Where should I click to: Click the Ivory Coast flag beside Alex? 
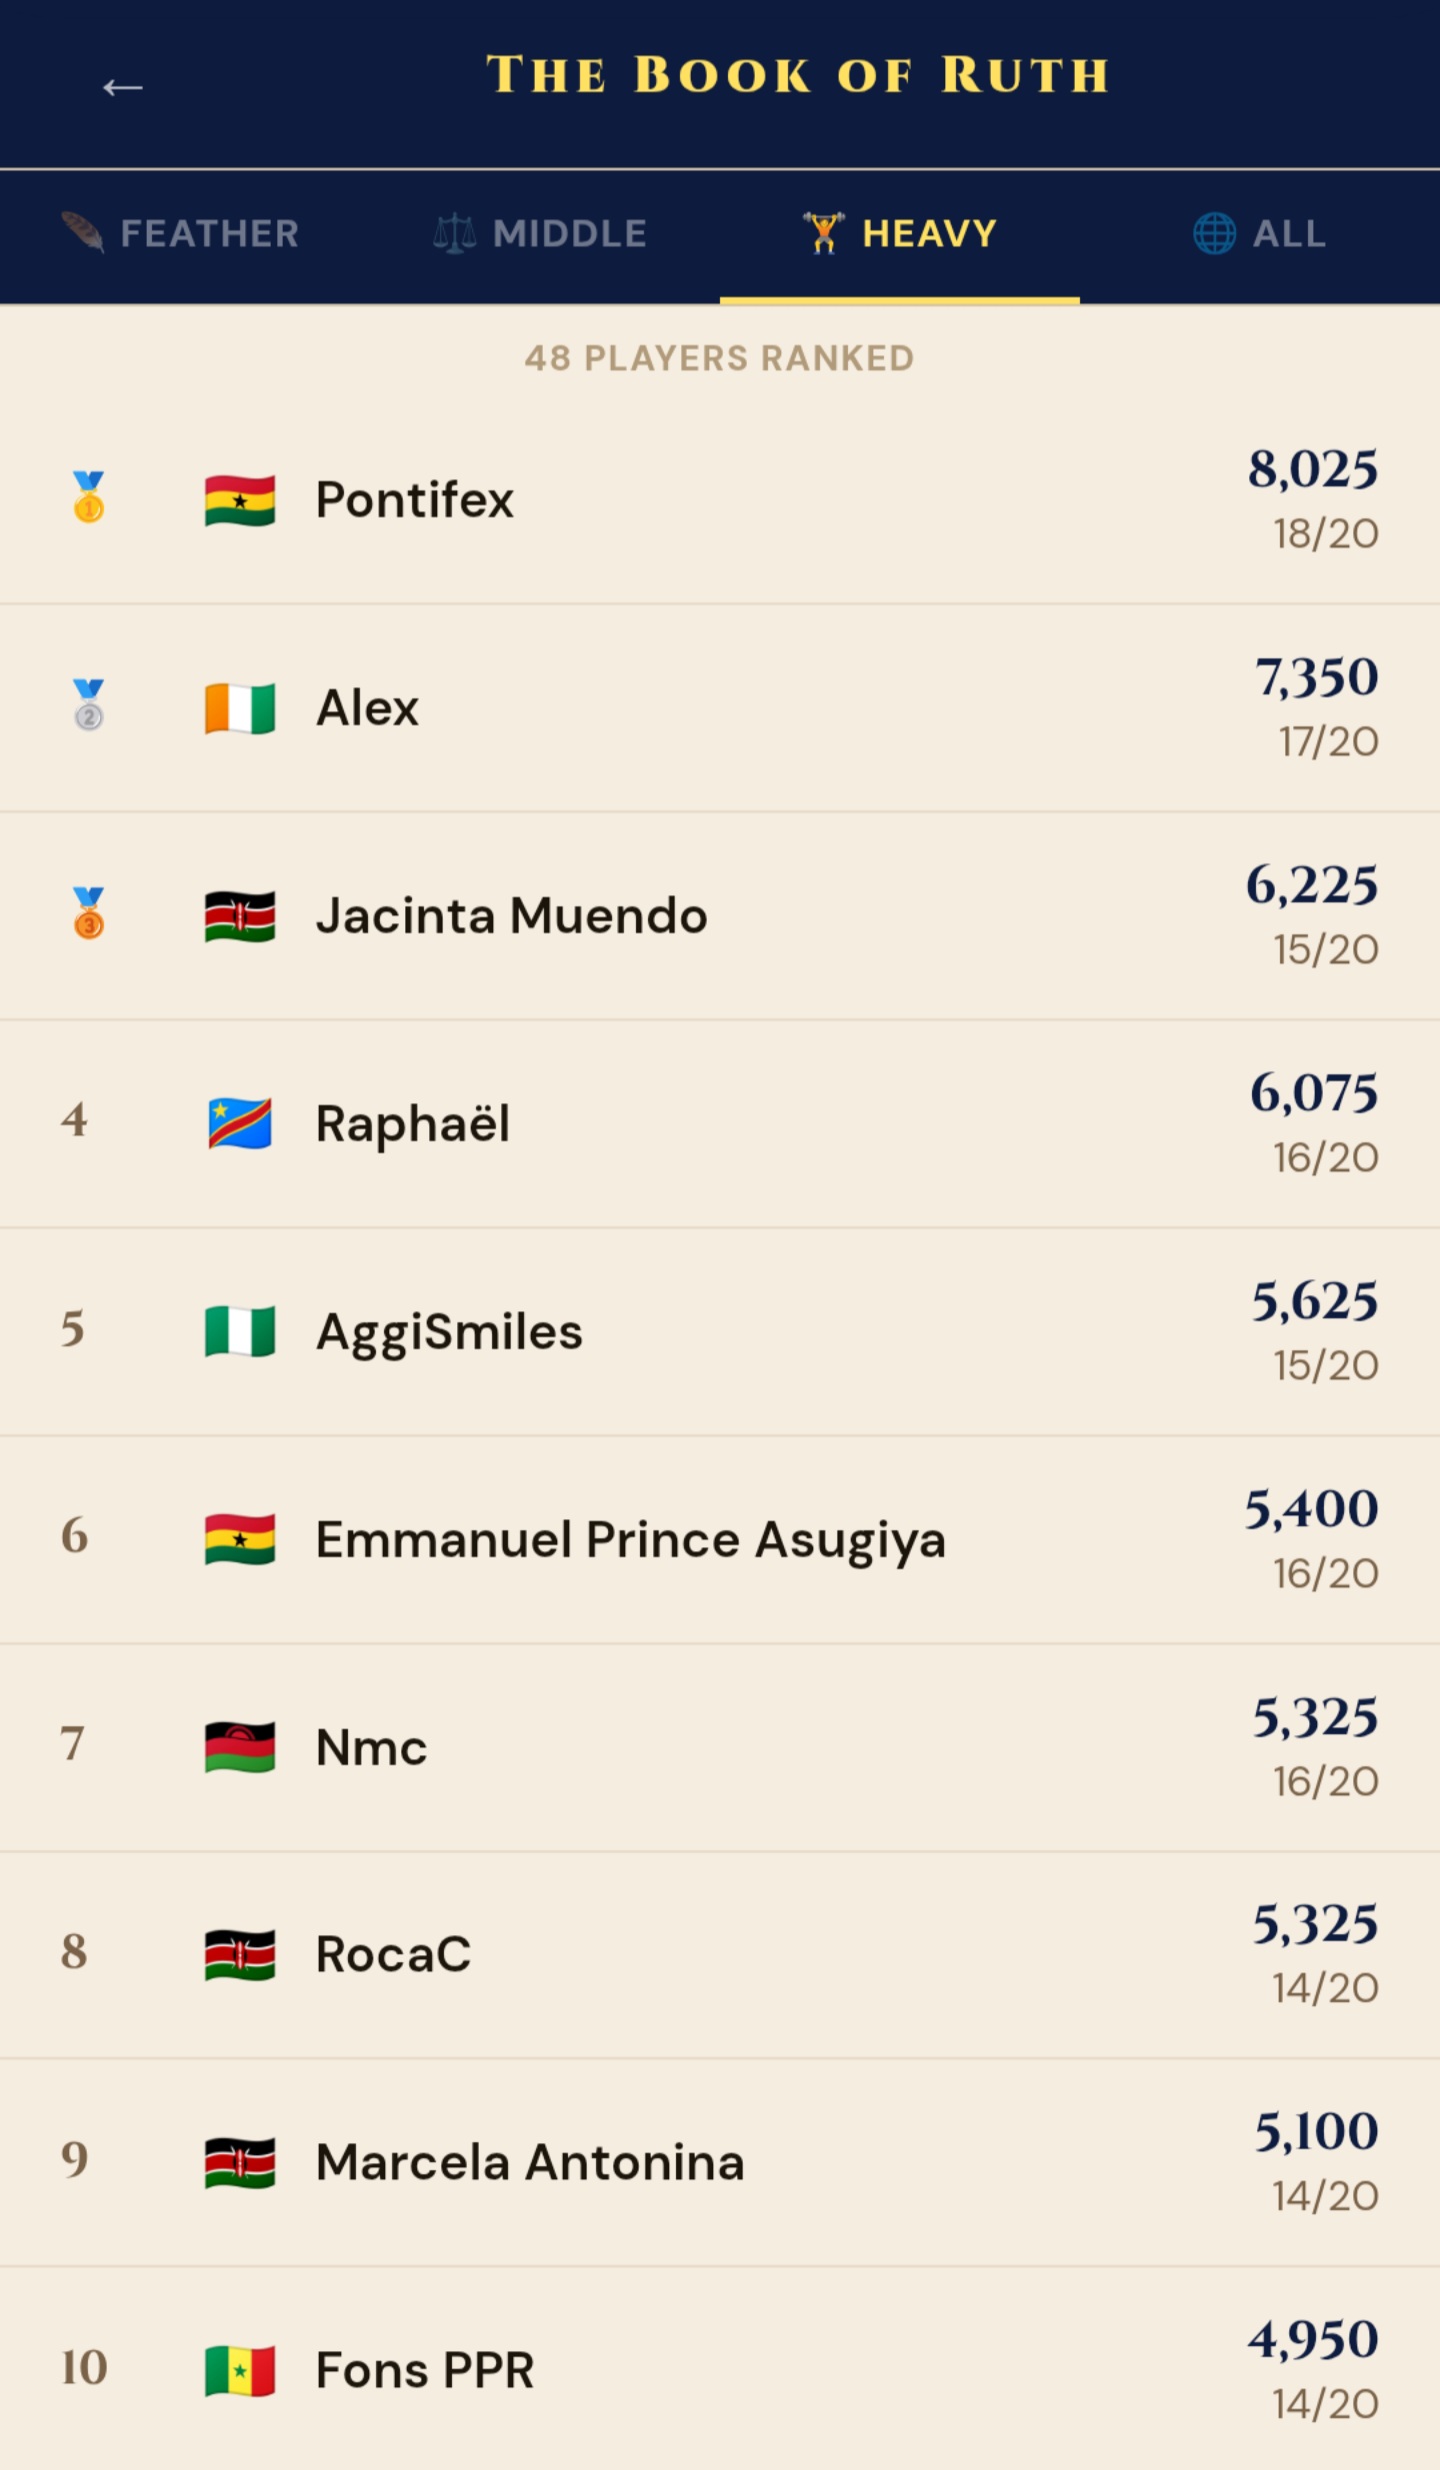(x=240, y=709)
